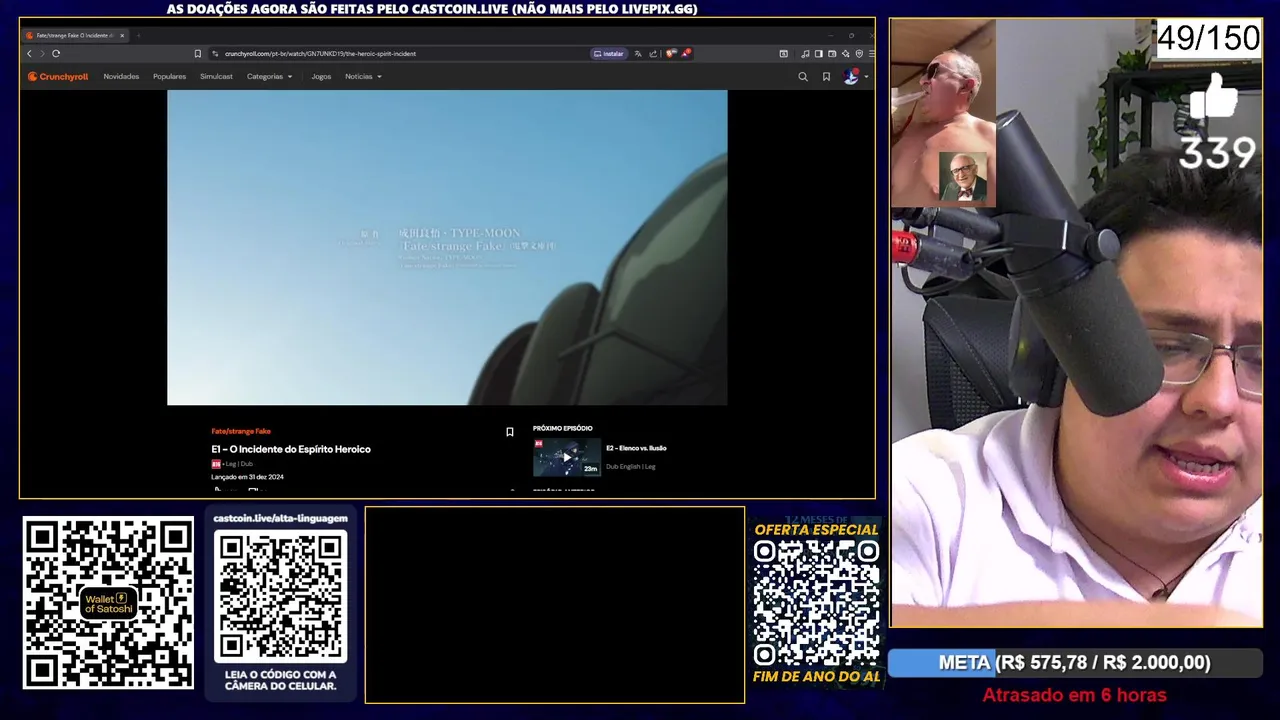Click the anime video player

pos(447,247)
